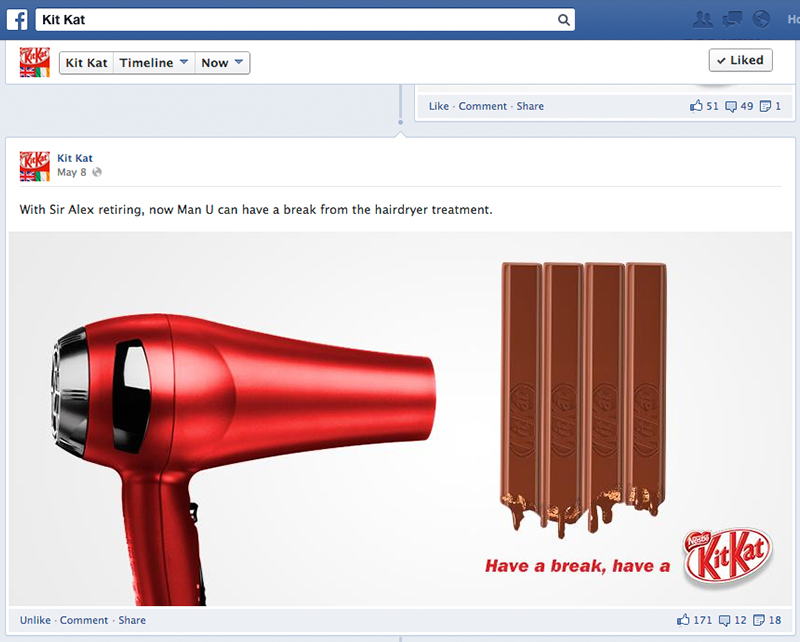The image size is (800, 642).
Task: Open the Kit Kat author name link
Action: point(75,158)
